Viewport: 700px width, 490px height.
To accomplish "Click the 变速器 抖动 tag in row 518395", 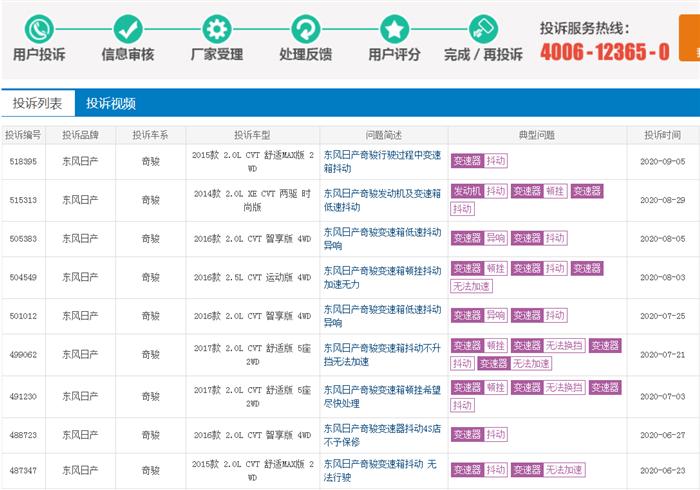I will 479,161.
